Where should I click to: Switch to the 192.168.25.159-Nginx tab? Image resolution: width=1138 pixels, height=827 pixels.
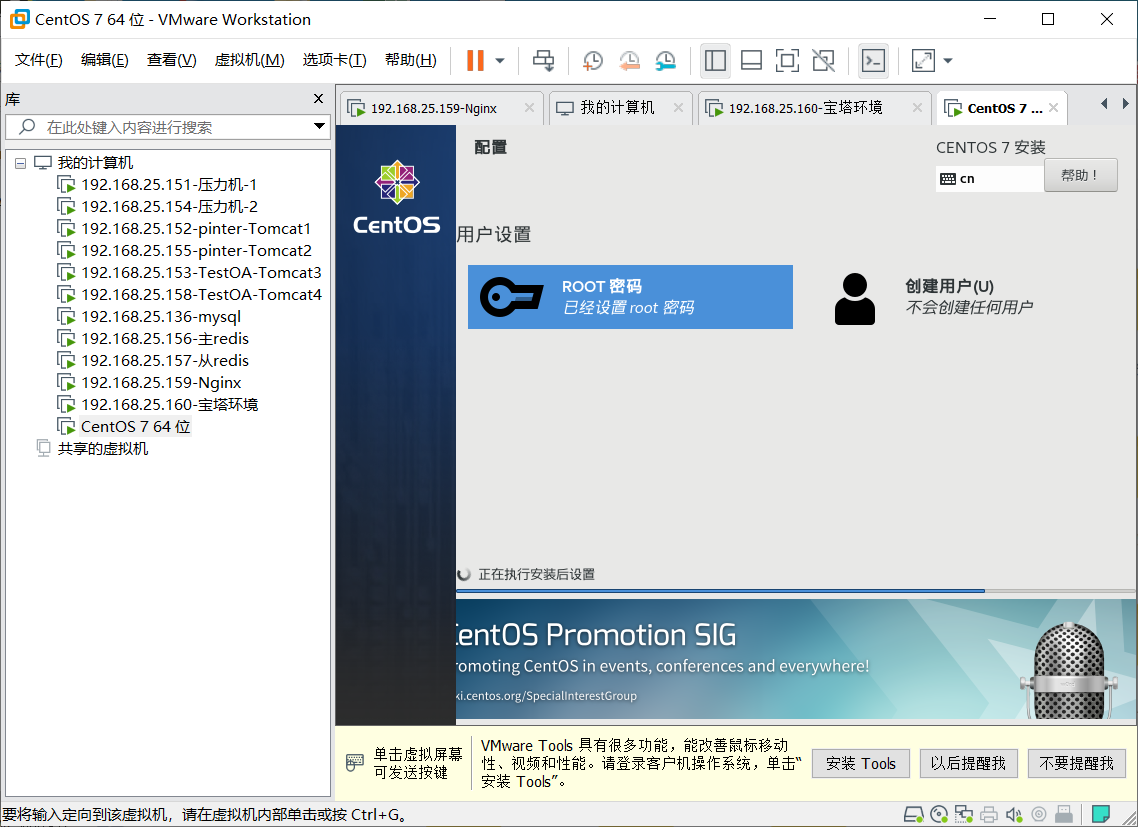pyautogui.click(x=433, y=108)
